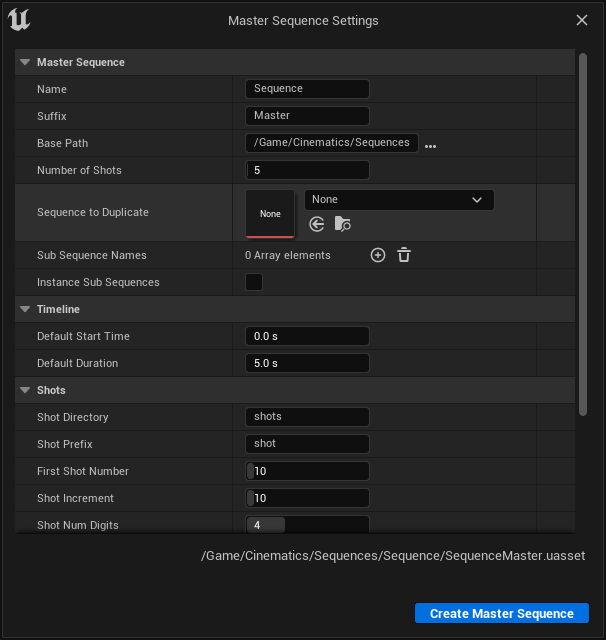This screenshot has width=606, height=640.
Task: Click the Base Path text field
Action: [x=332, y=142]
